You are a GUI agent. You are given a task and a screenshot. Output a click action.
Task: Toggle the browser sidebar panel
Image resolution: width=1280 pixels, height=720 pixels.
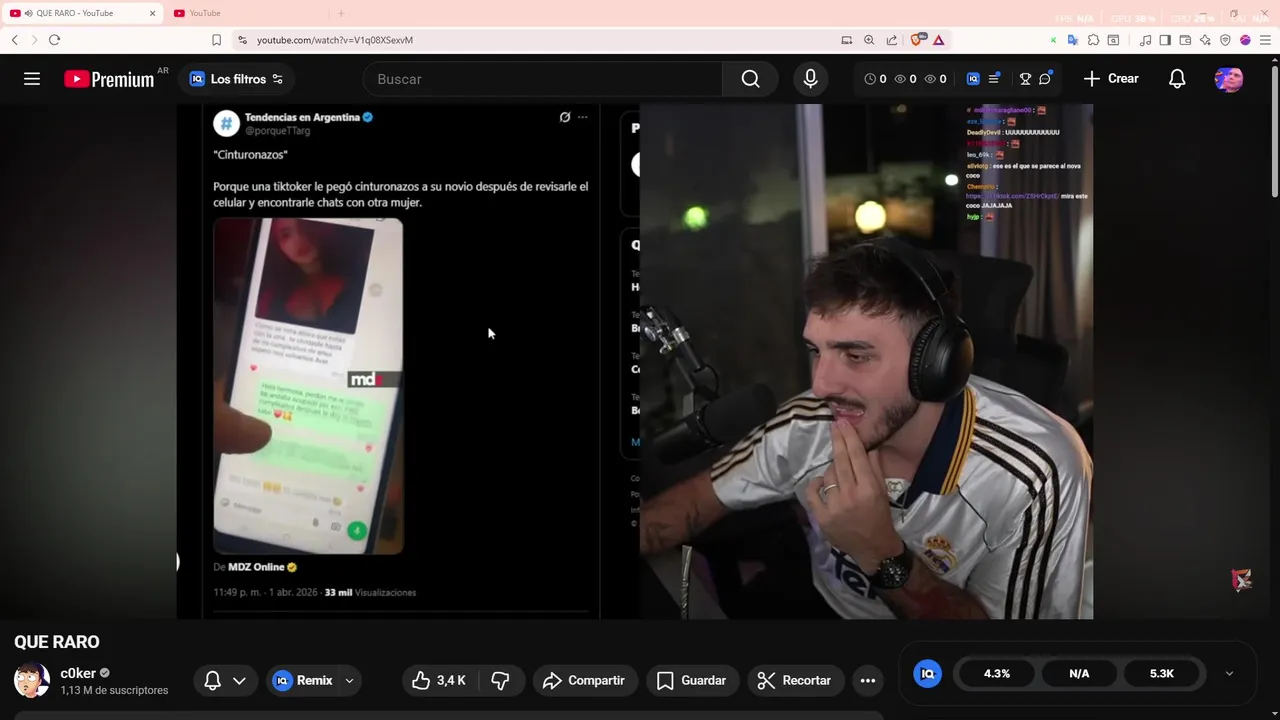click(1165, 40)
